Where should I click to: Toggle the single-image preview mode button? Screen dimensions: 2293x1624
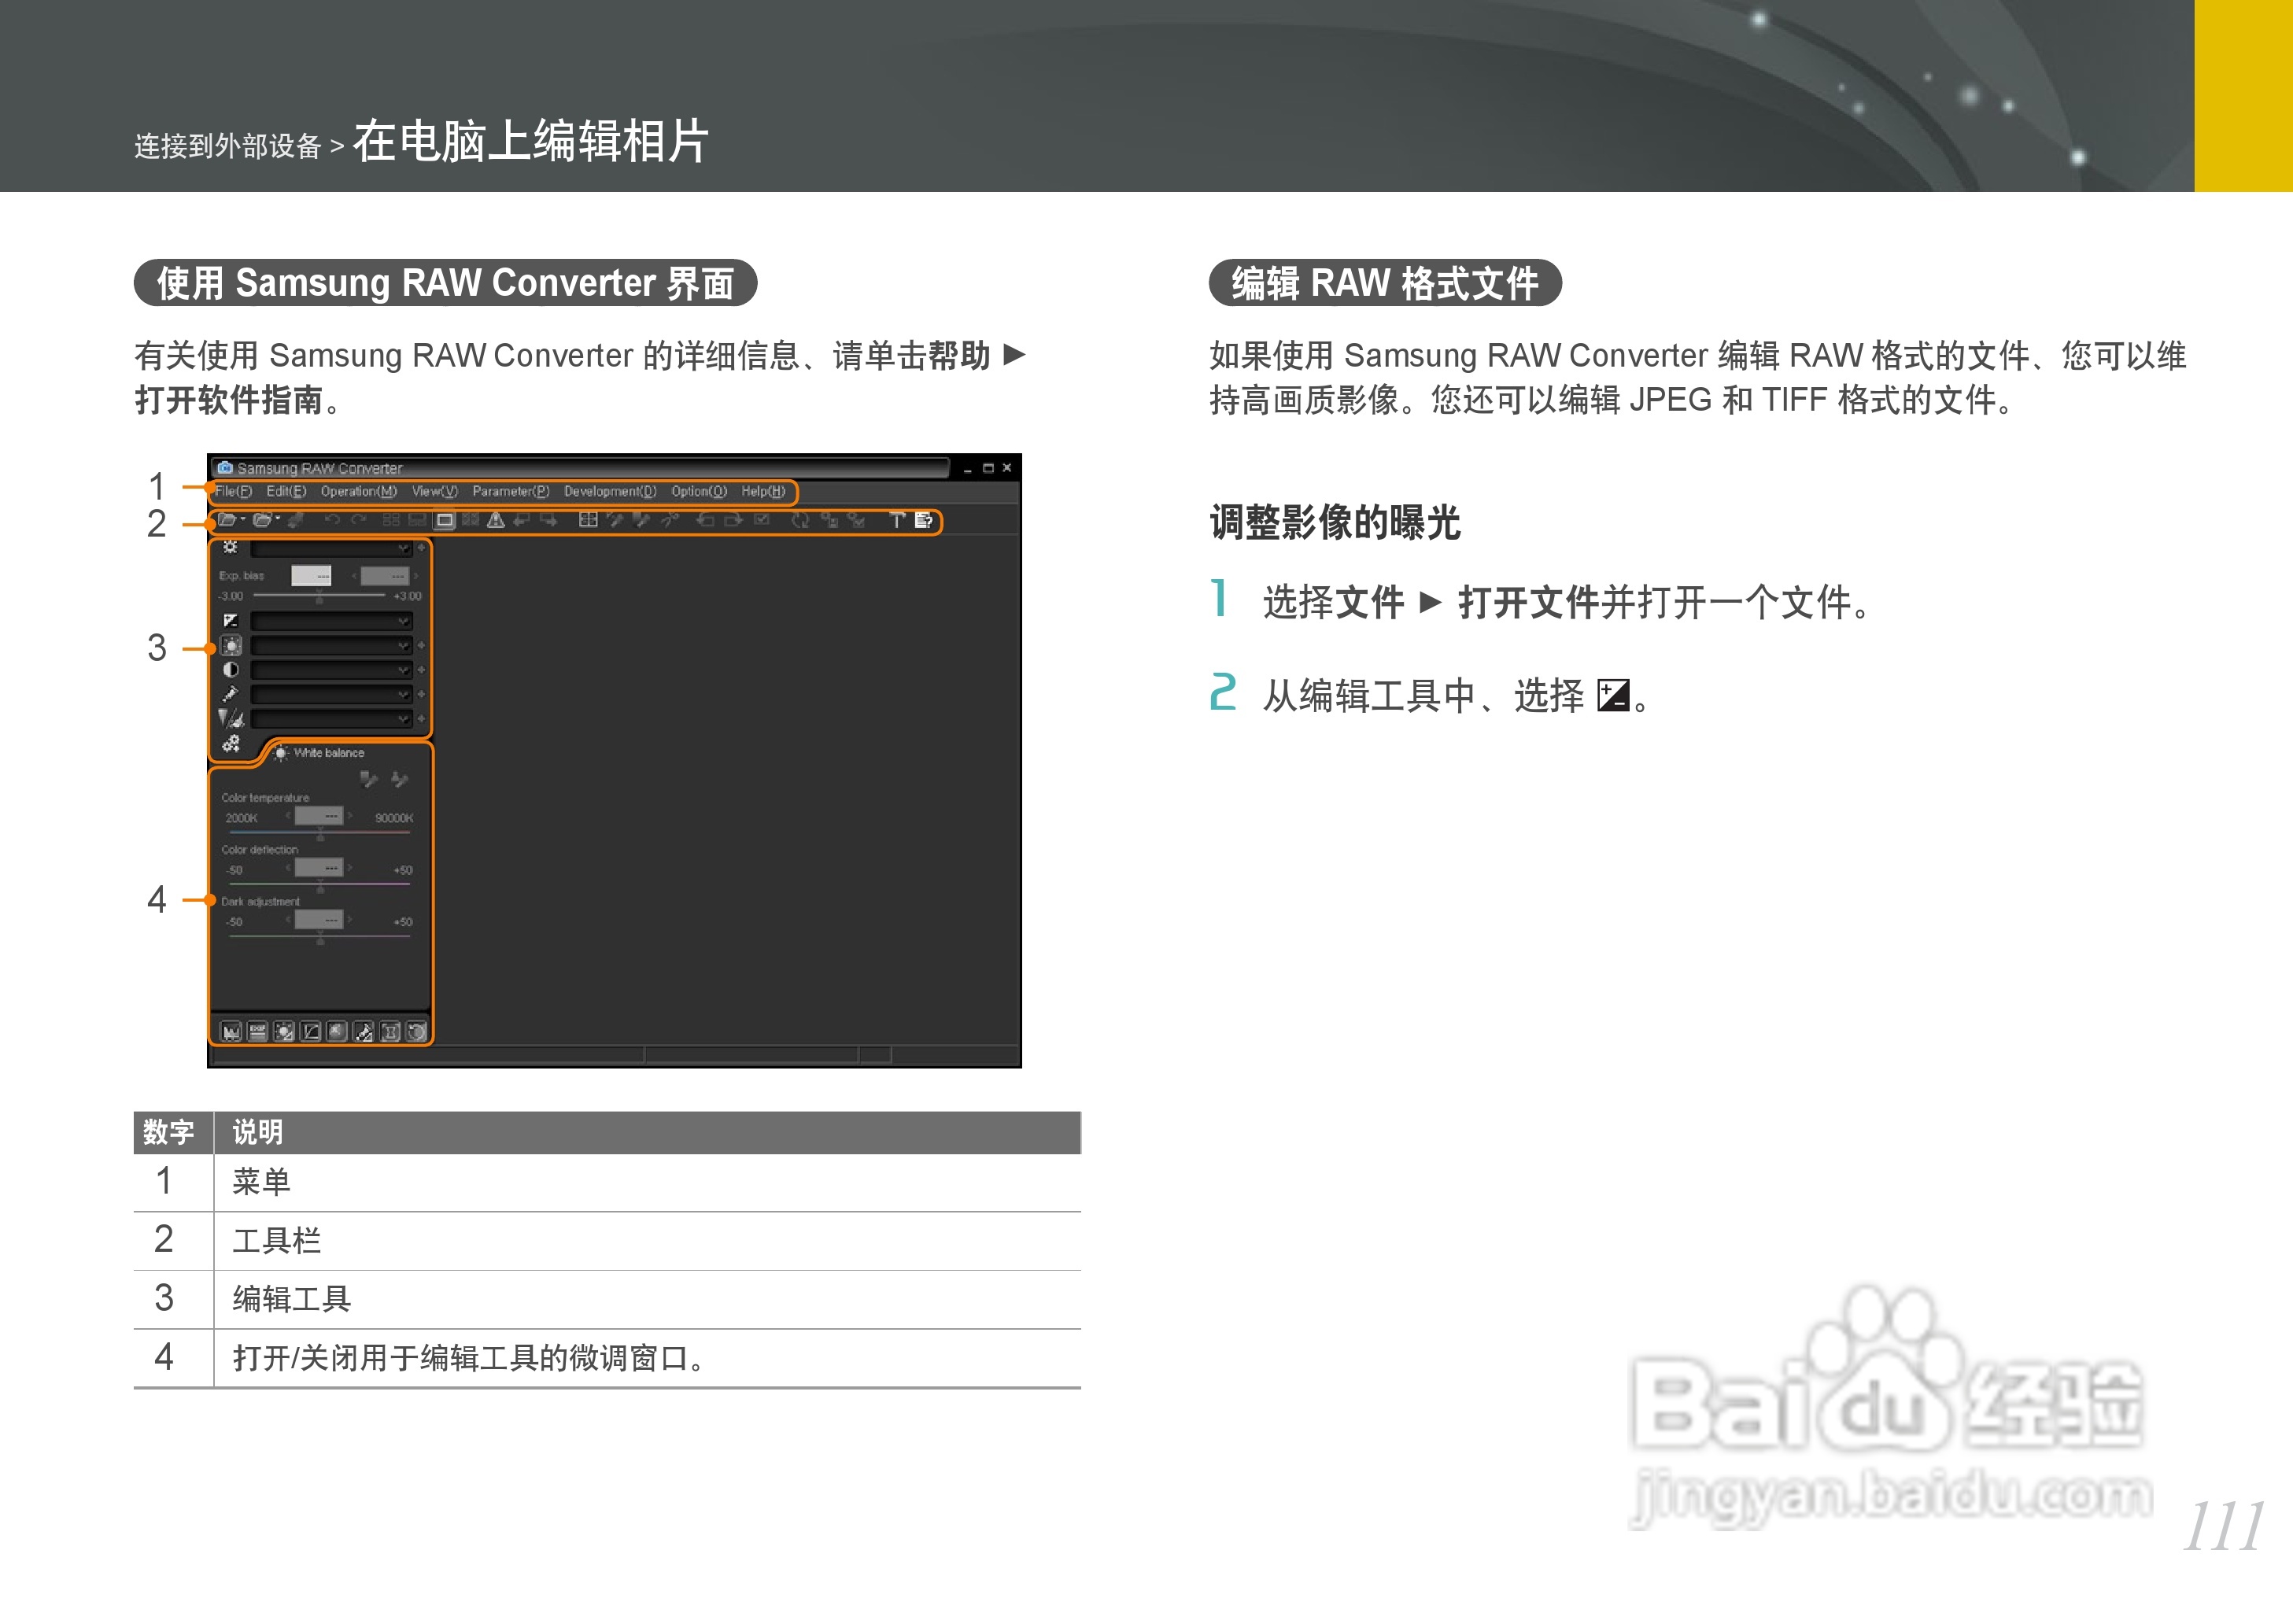point(445,520)
